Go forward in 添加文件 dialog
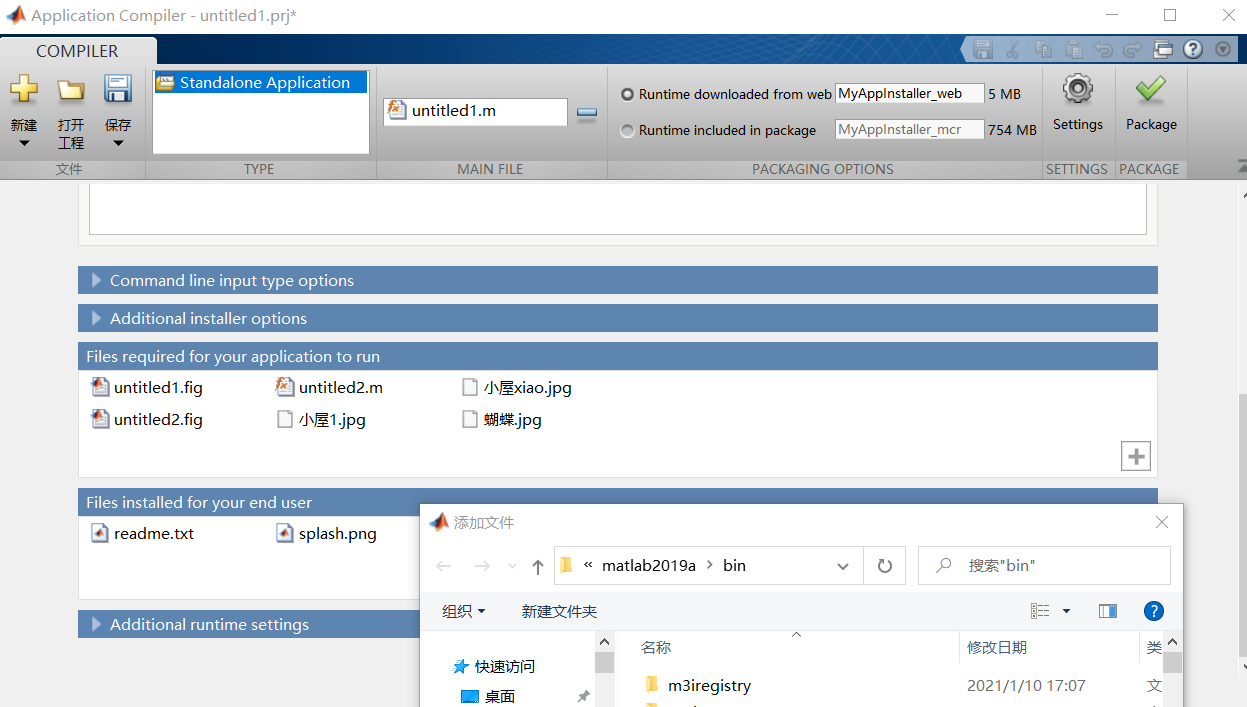1247x707 pixels. pos(482,566)
